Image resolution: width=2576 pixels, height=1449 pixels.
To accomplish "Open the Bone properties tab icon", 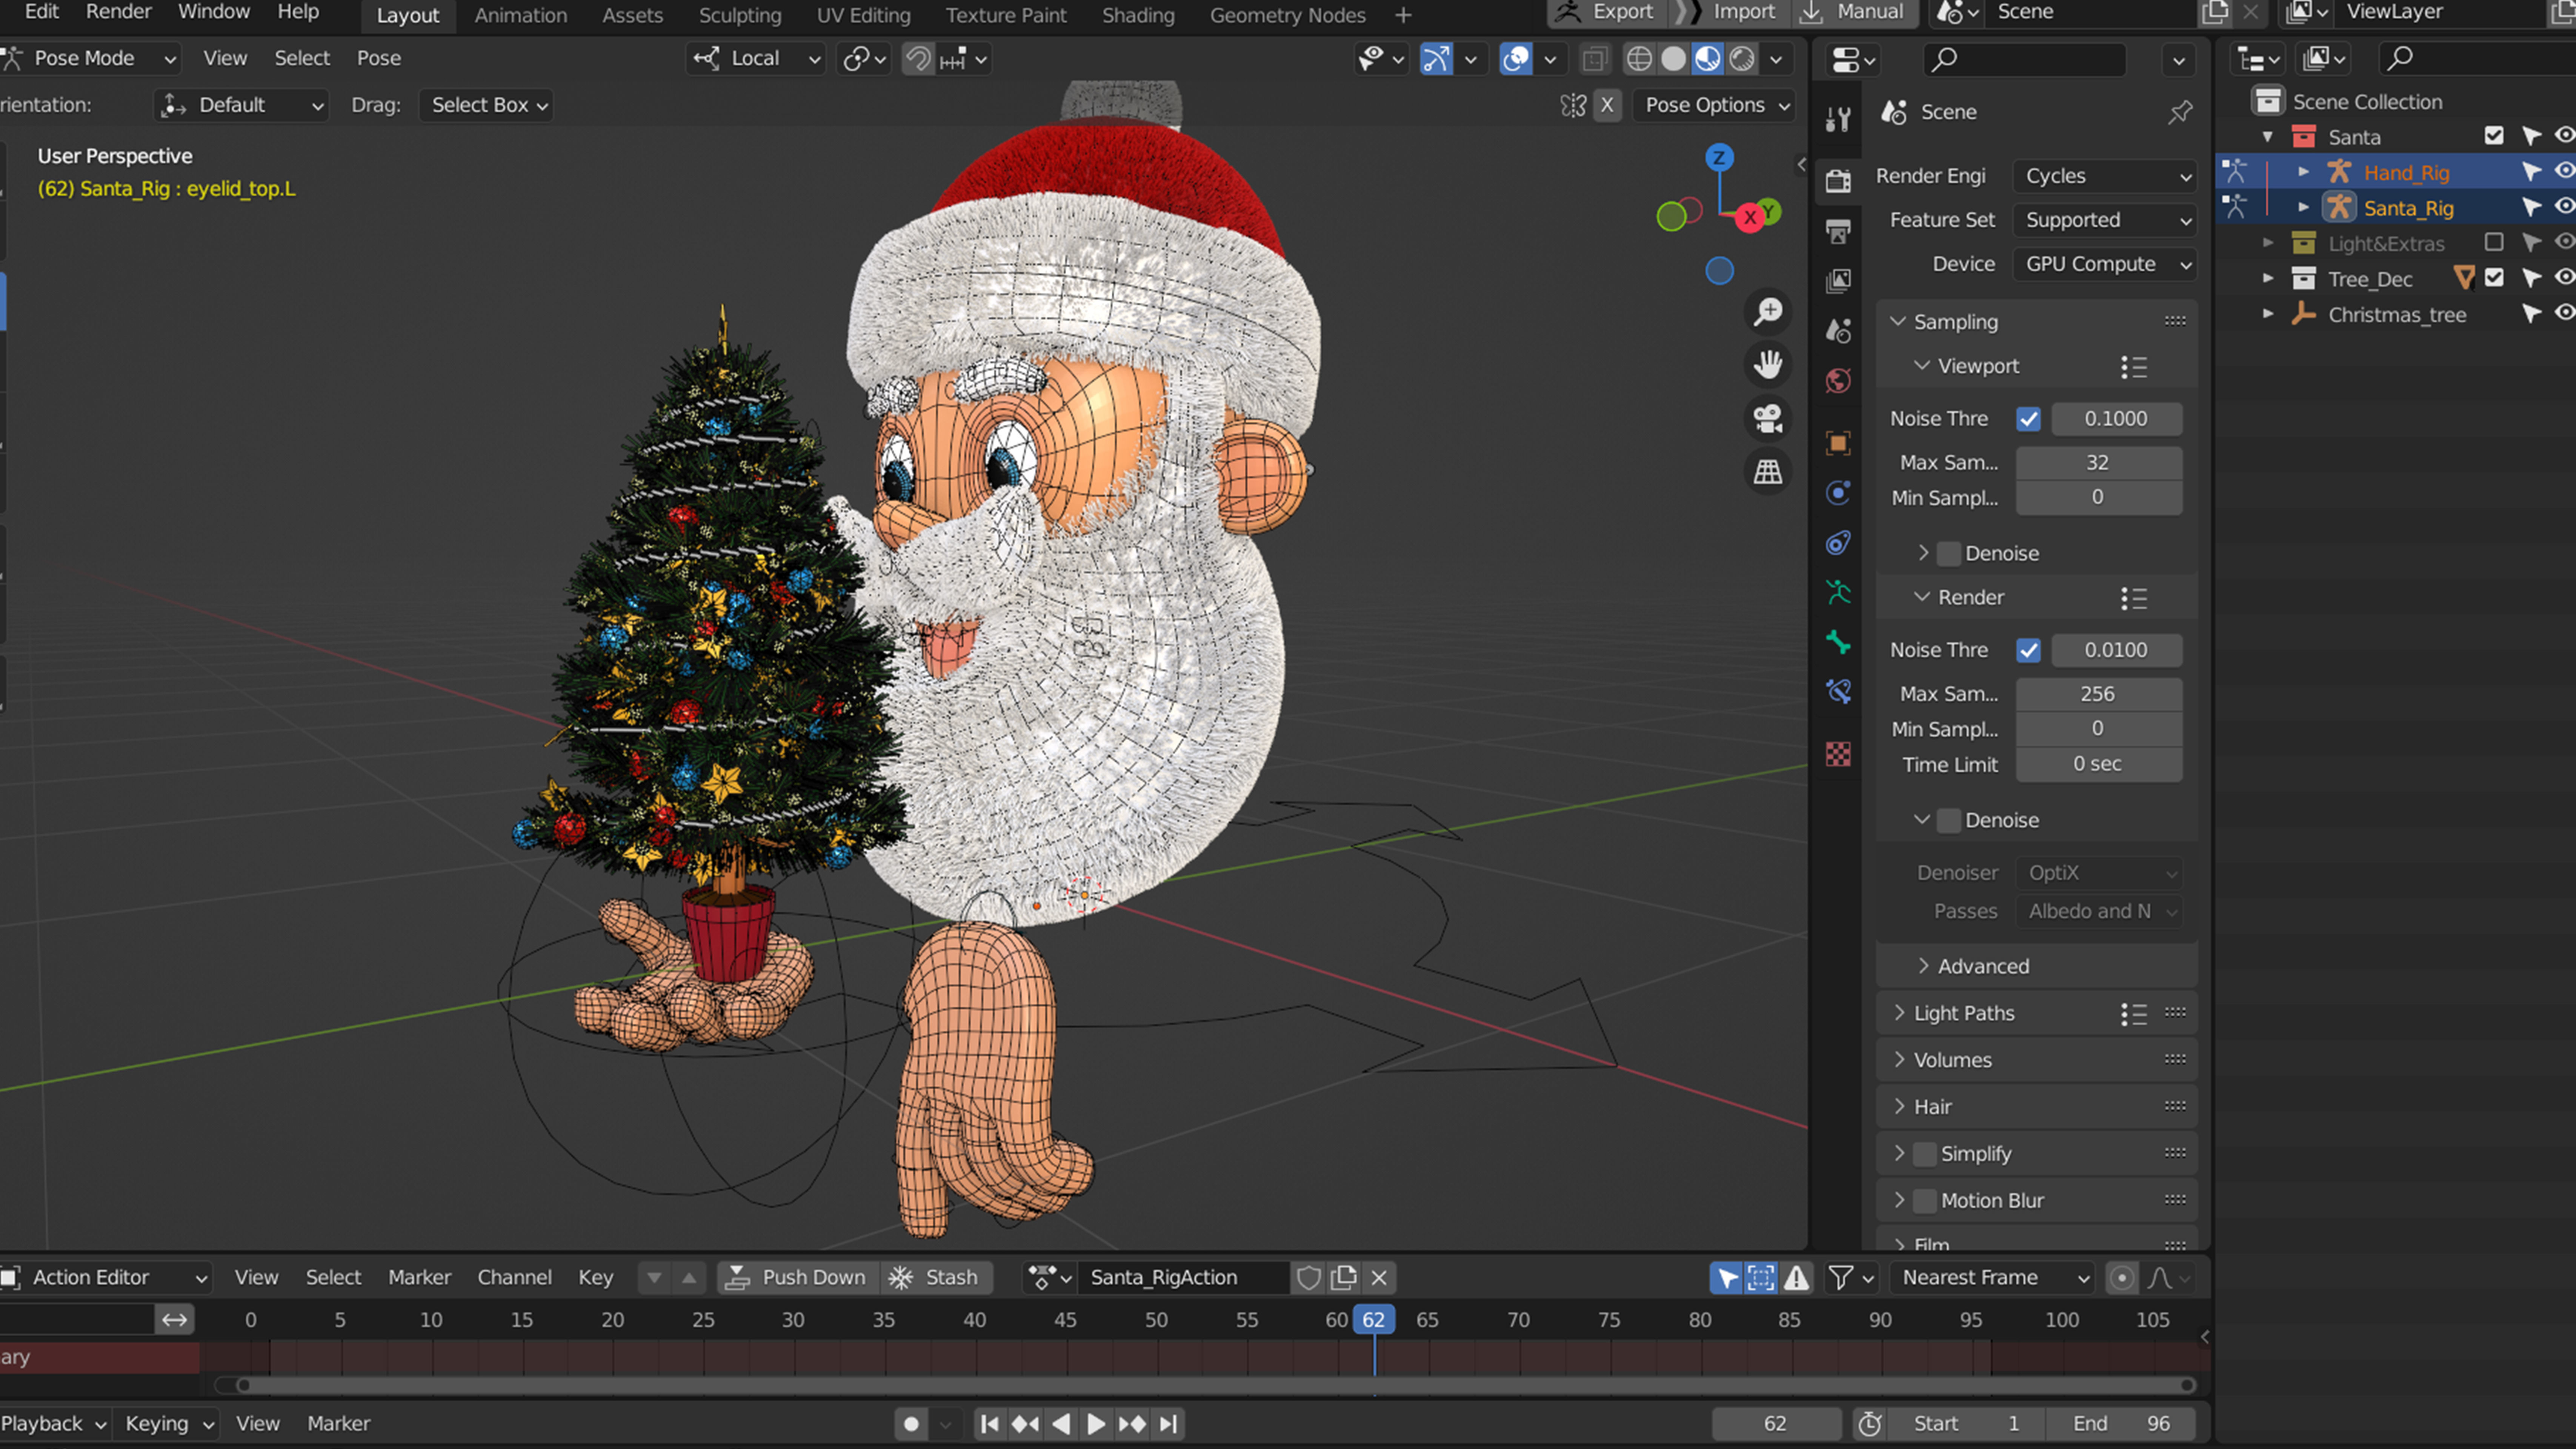I will (x=1838, y=642).
